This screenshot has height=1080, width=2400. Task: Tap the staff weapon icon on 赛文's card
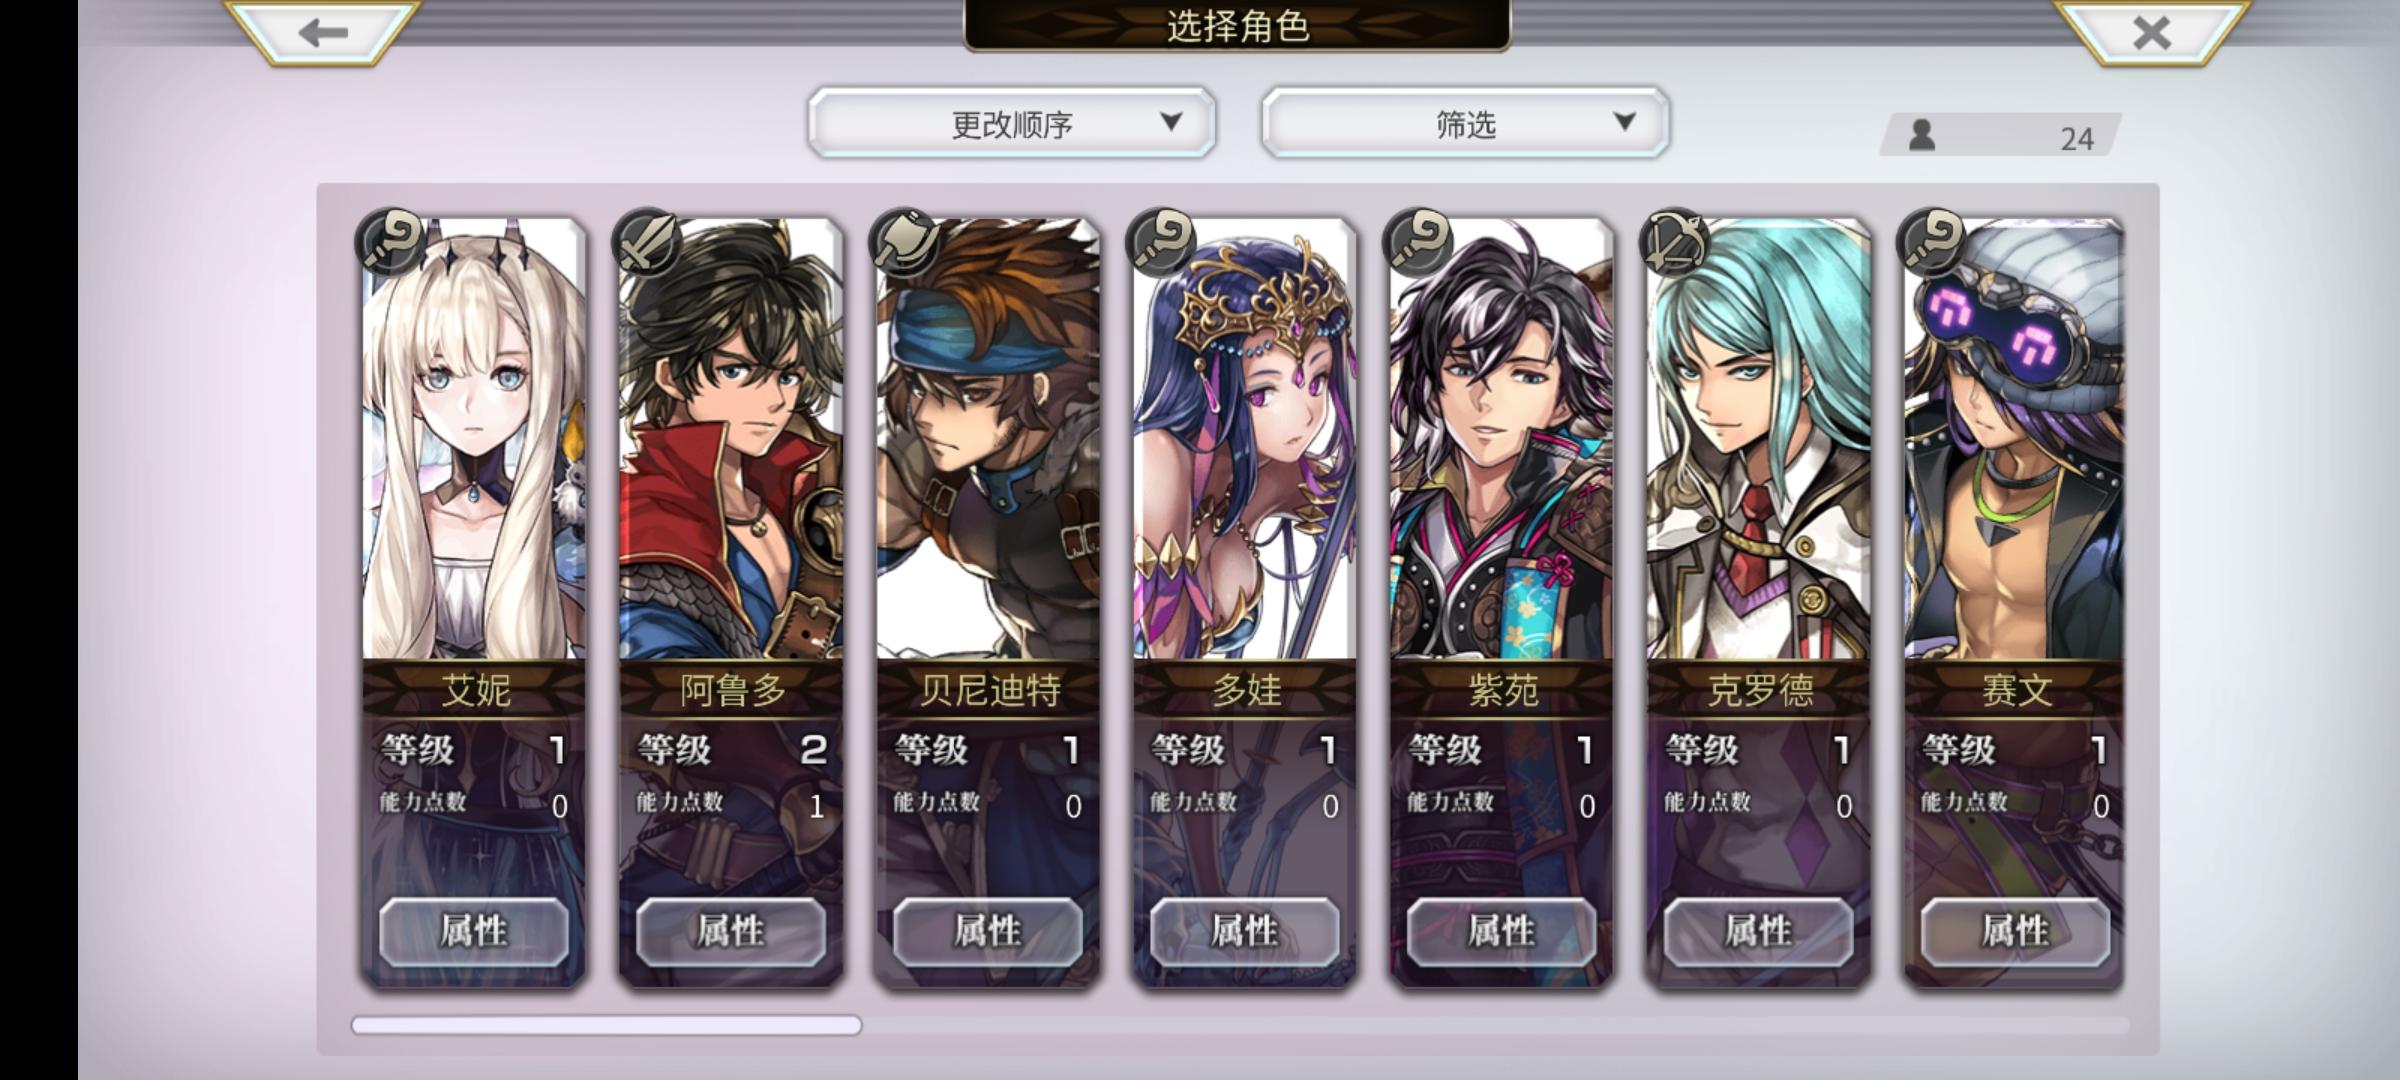point(1932,242)
